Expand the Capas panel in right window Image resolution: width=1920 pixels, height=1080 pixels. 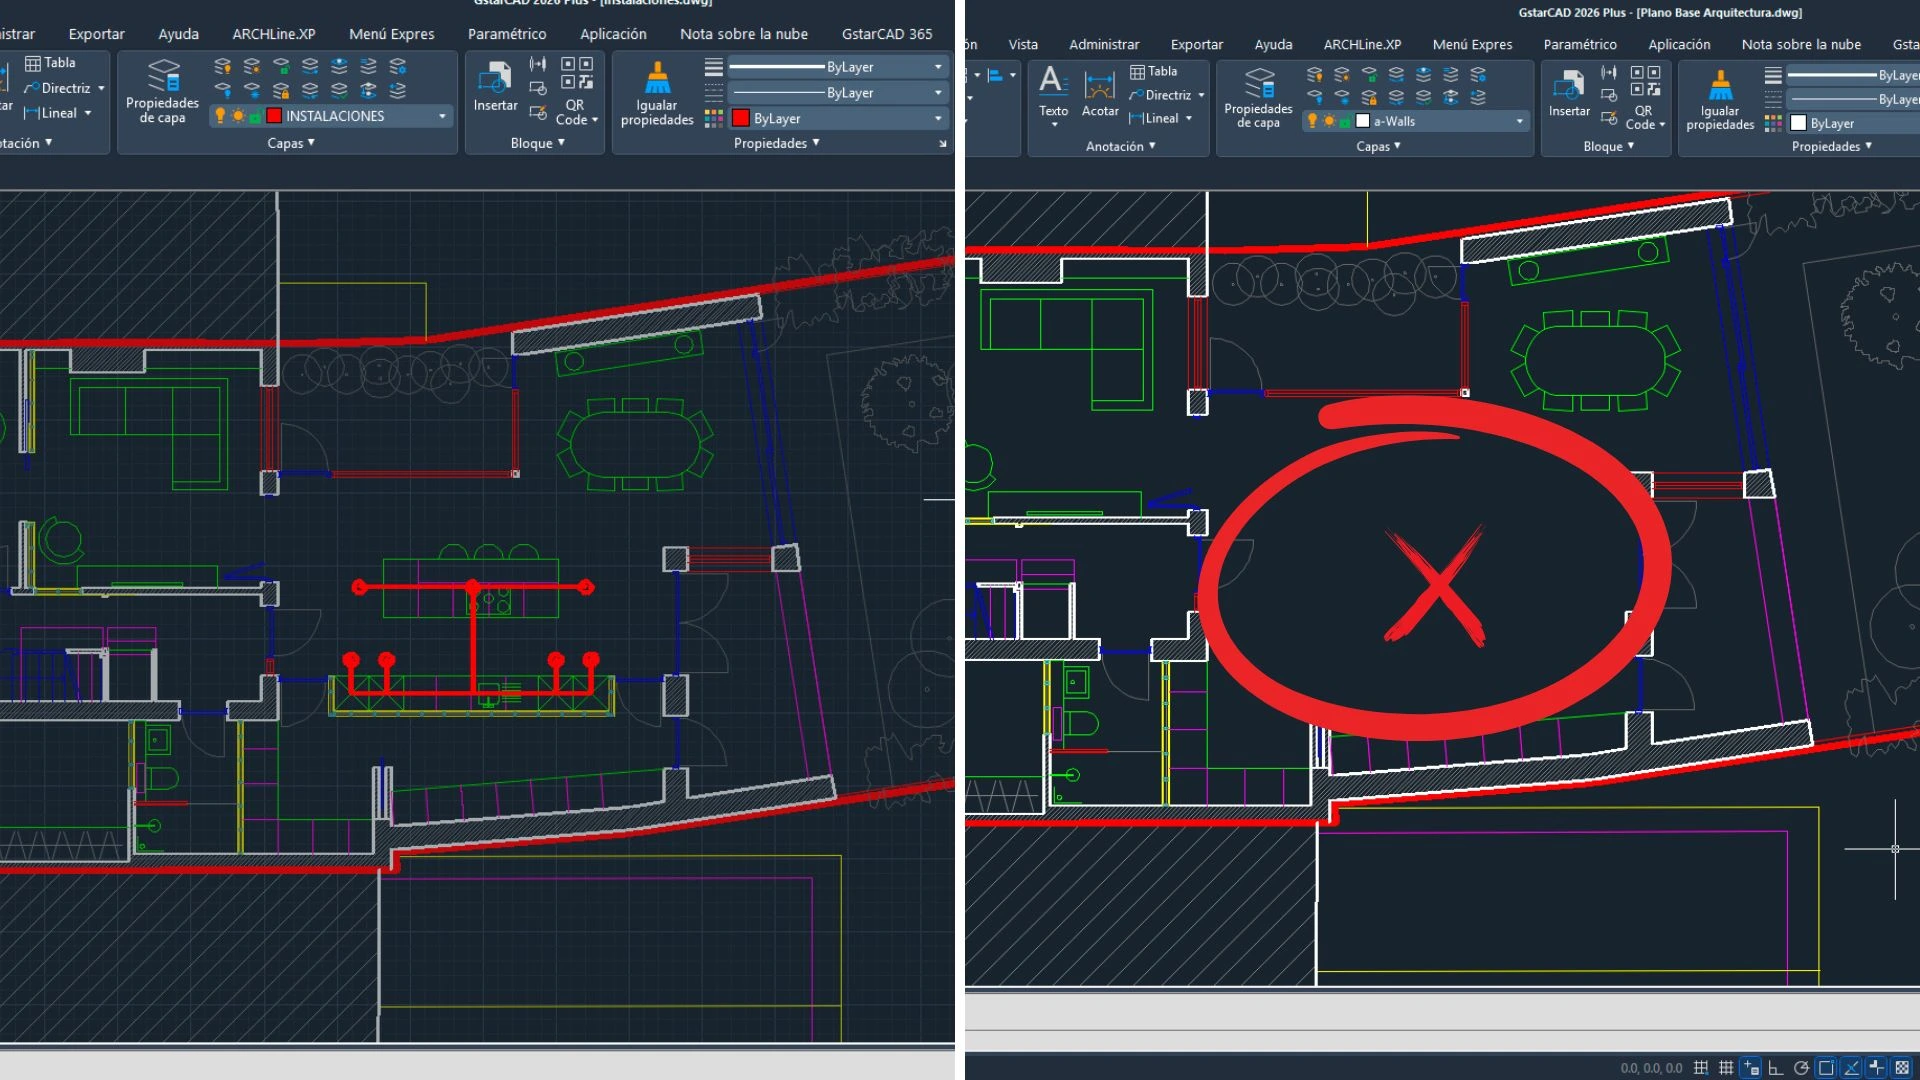[x=1378, y=146]
